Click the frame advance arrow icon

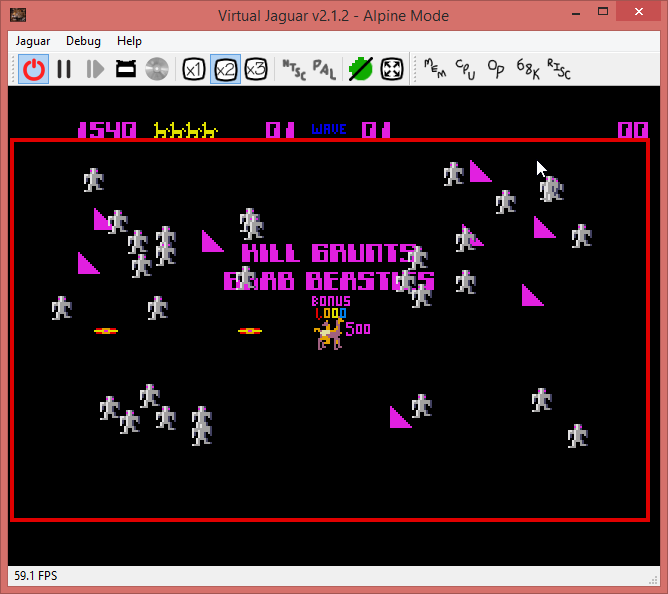95,69
